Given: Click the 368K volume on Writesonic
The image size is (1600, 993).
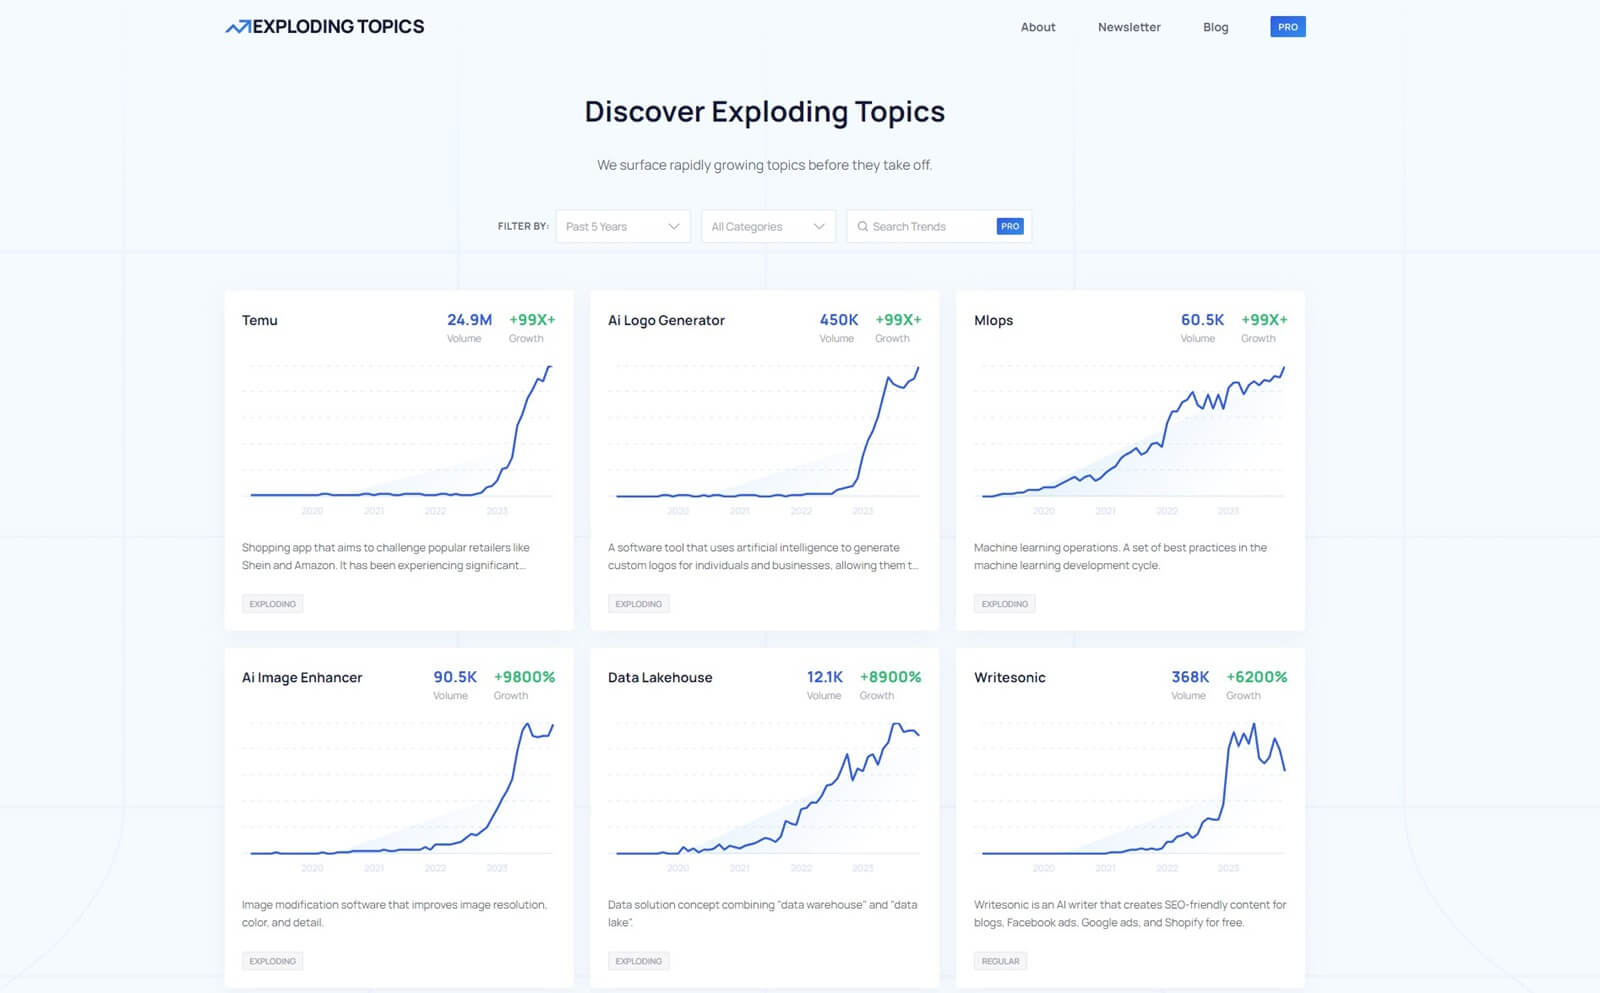Looking at the screenshot, I should [1190, 677].
